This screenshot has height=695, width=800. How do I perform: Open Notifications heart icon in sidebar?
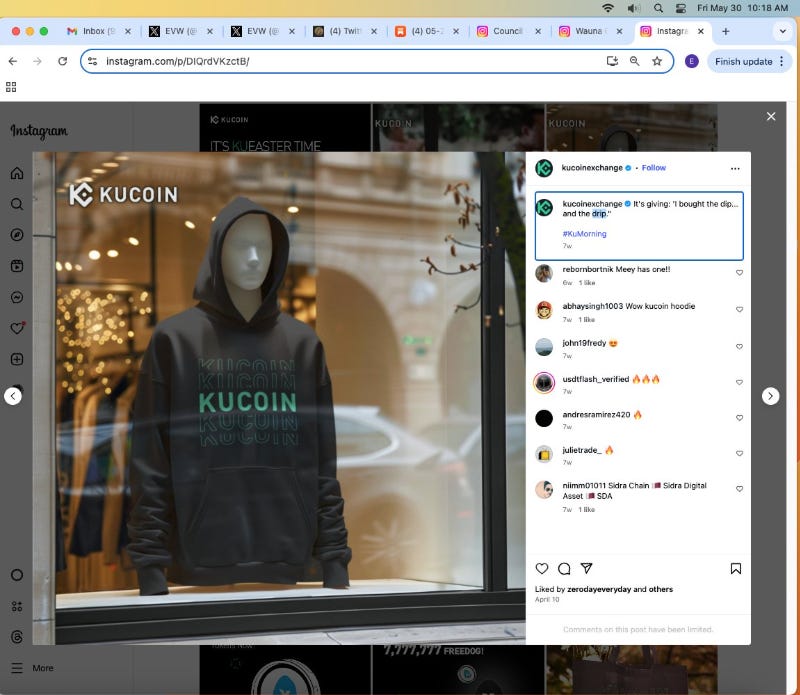click(17, 328)
